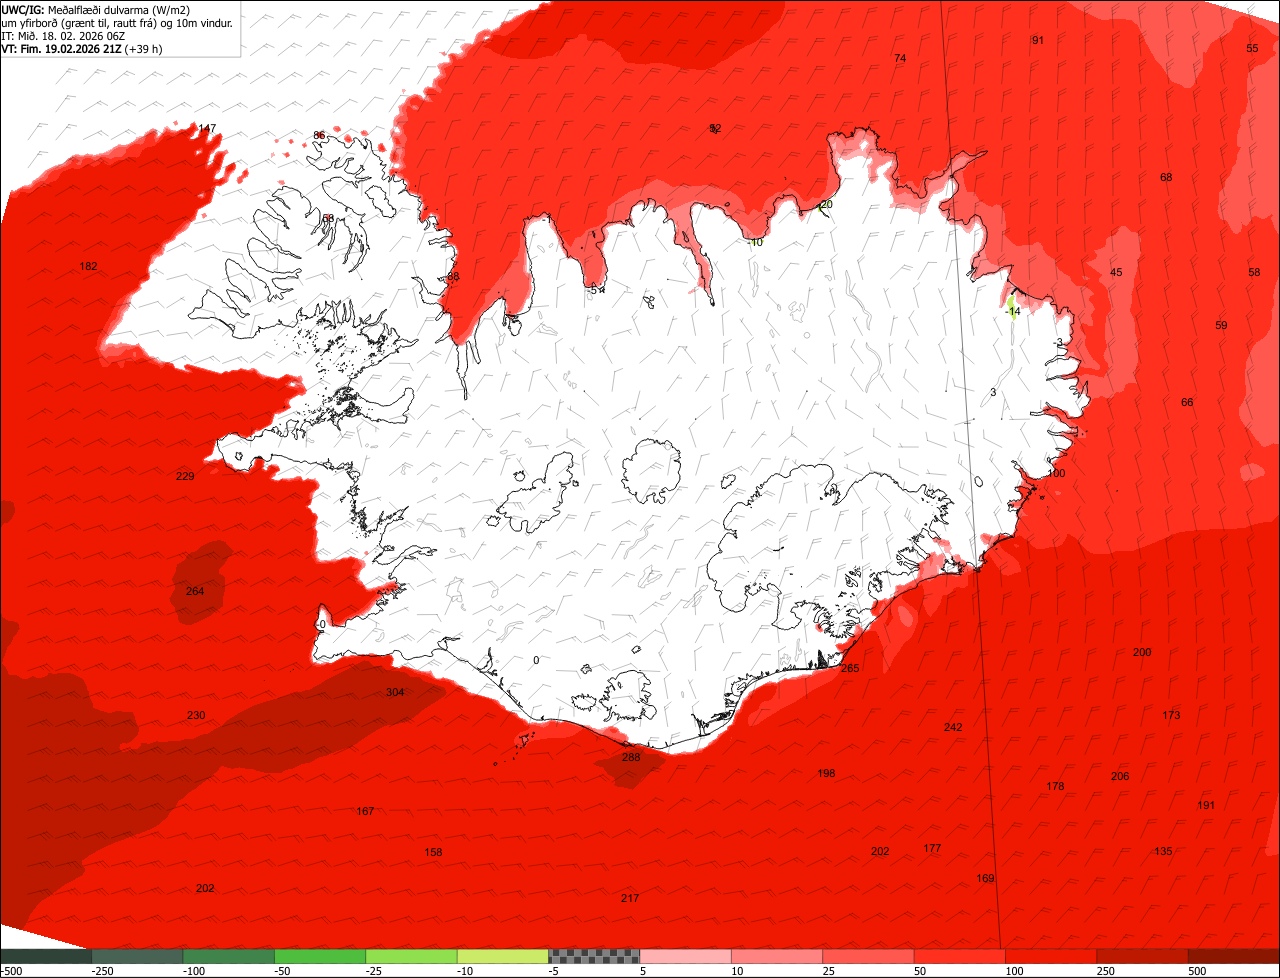Viewport: 1280px width, 978px height.
Task: Click the map value 100 near the east coast
Action: (x=1056, y=473)
